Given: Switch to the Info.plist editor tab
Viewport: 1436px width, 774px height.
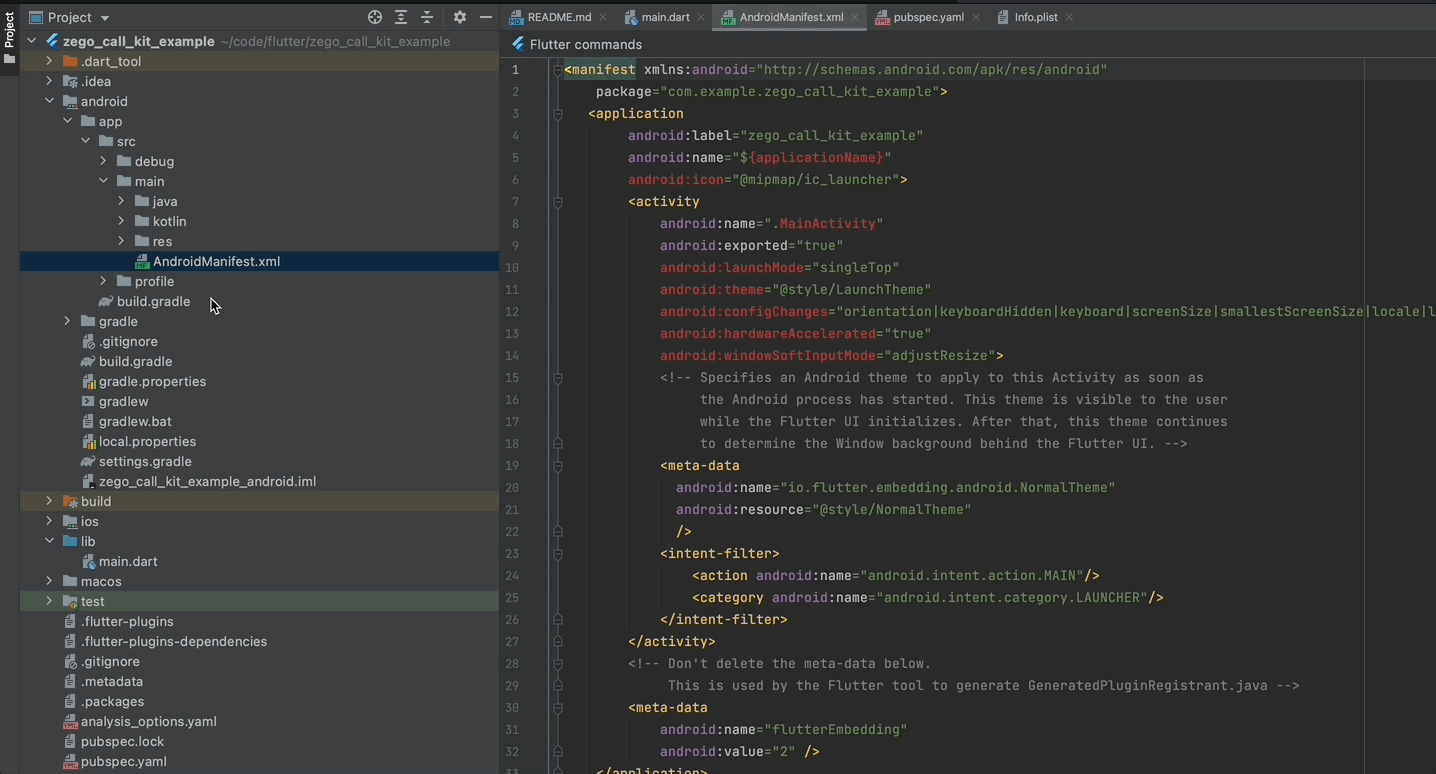Looking at the screenshot, I should click(x=1036, y=16).
